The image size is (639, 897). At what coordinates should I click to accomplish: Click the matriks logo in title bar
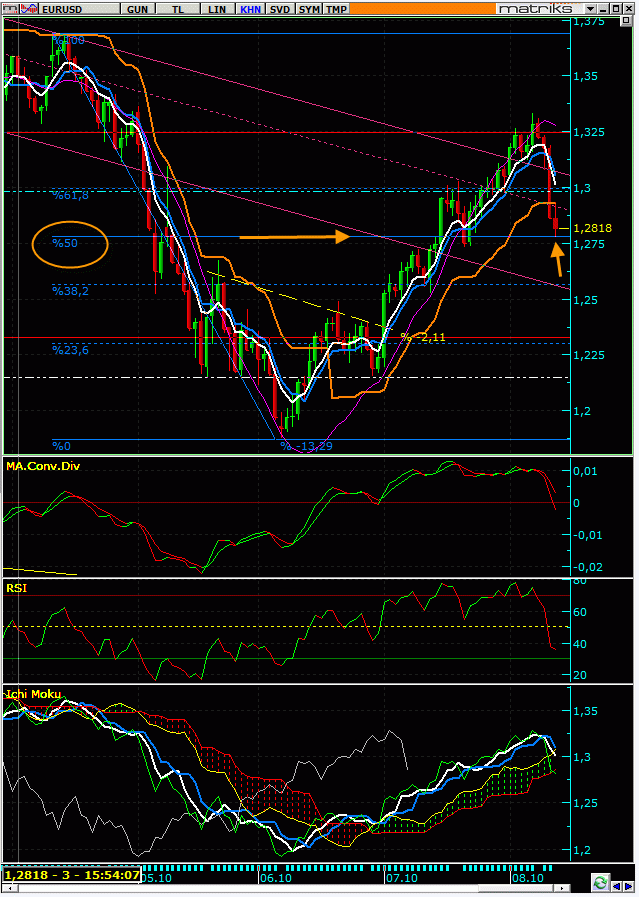tap(535, 8)
